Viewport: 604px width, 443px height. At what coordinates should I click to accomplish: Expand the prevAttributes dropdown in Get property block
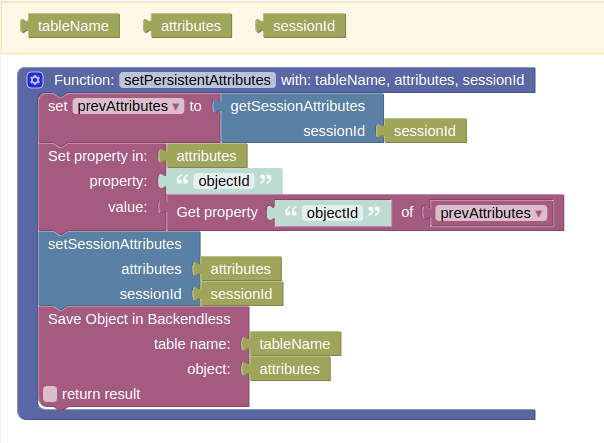(491, 213)
